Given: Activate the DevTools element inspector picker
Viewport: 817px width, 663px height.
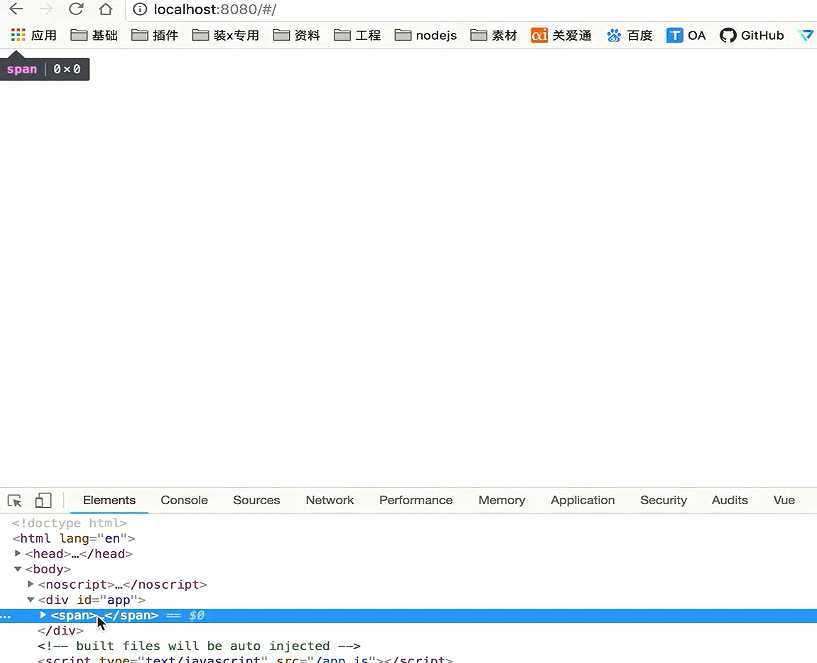Looking at the screenshot, I should (15, 500).
